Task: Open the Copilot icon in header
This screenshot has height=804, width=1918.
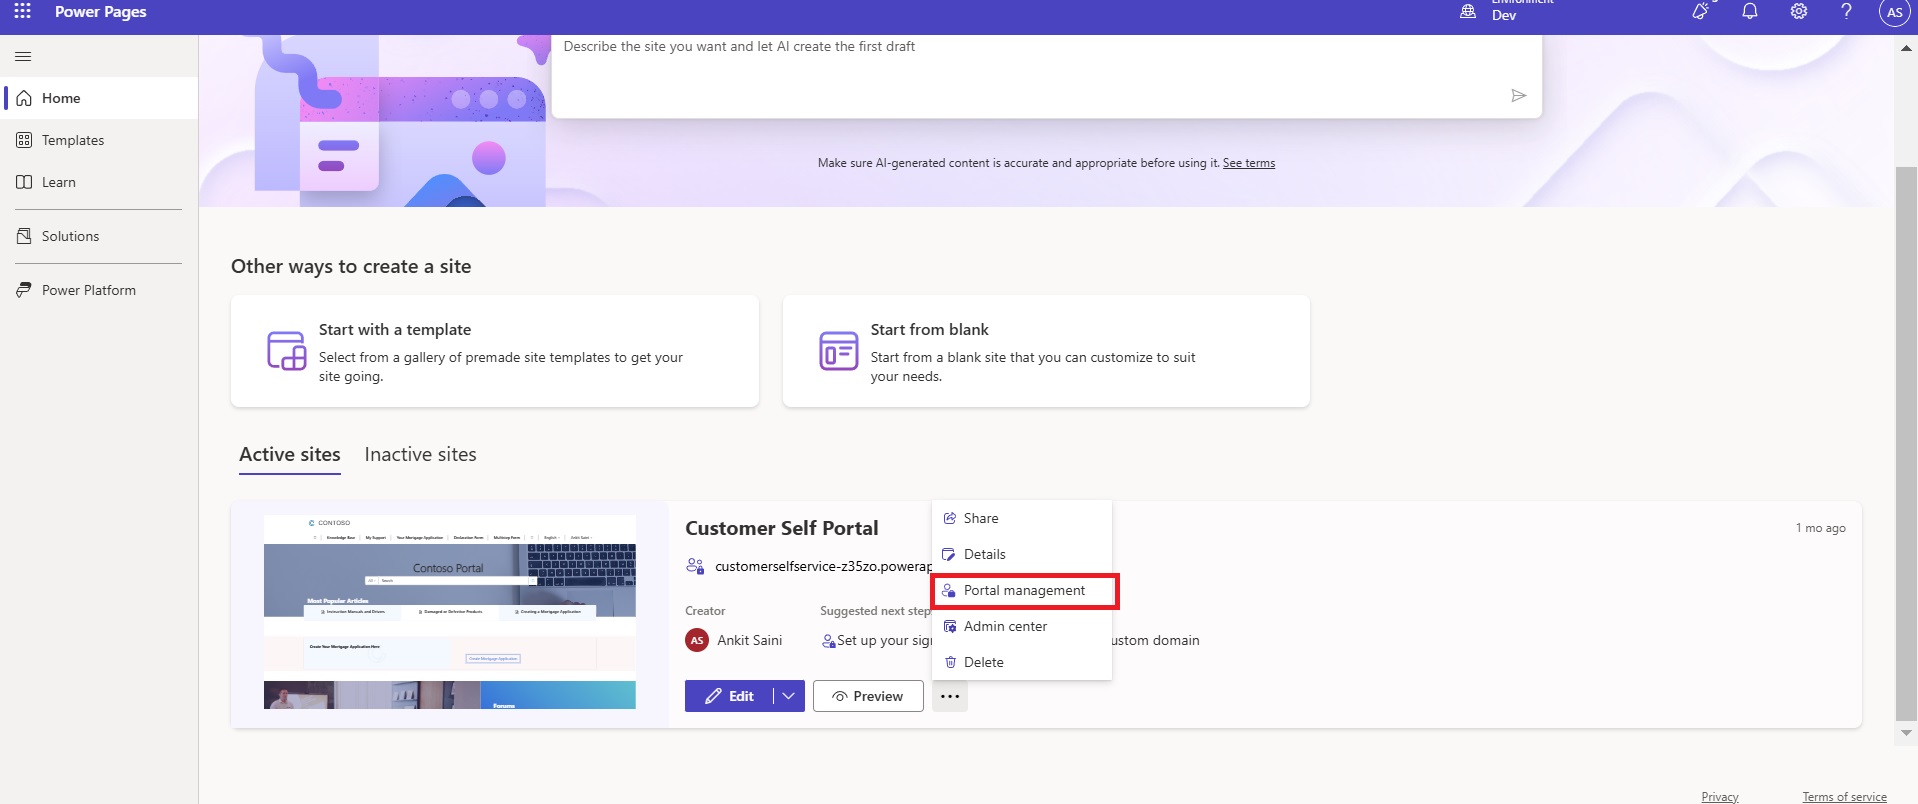Action: pyautogui.click(x=1700, y=12)
